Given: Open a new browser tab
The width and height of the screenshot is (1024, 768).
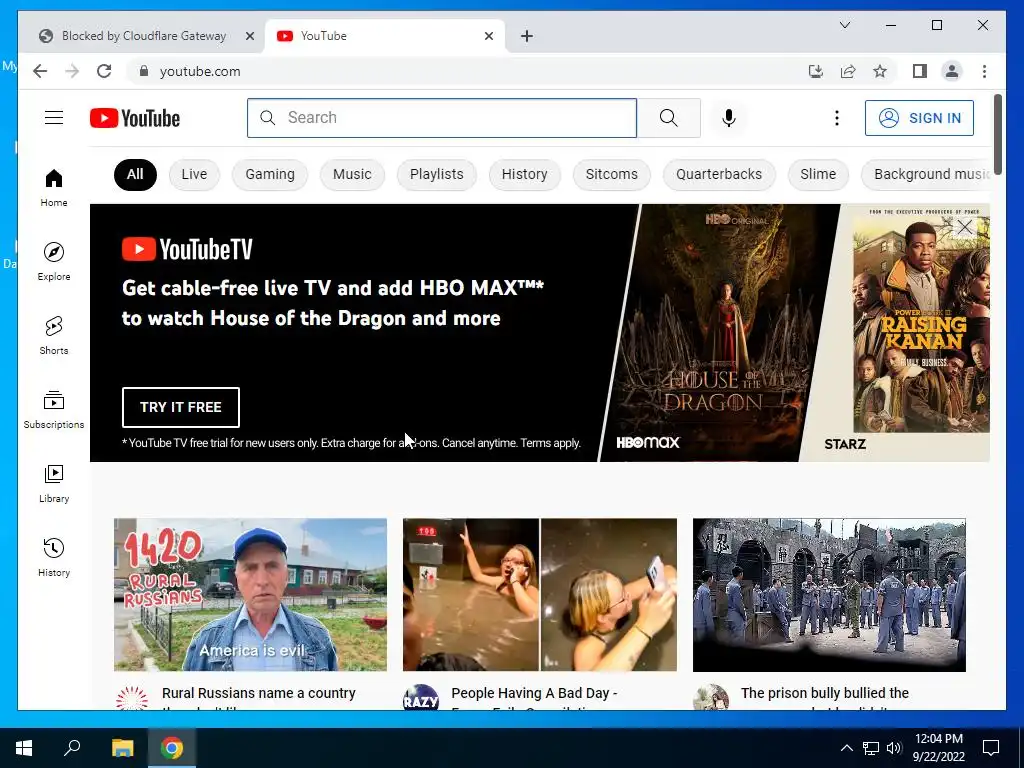Looking at the screenshot, I should pyautogui.click(x=527, y=36).
